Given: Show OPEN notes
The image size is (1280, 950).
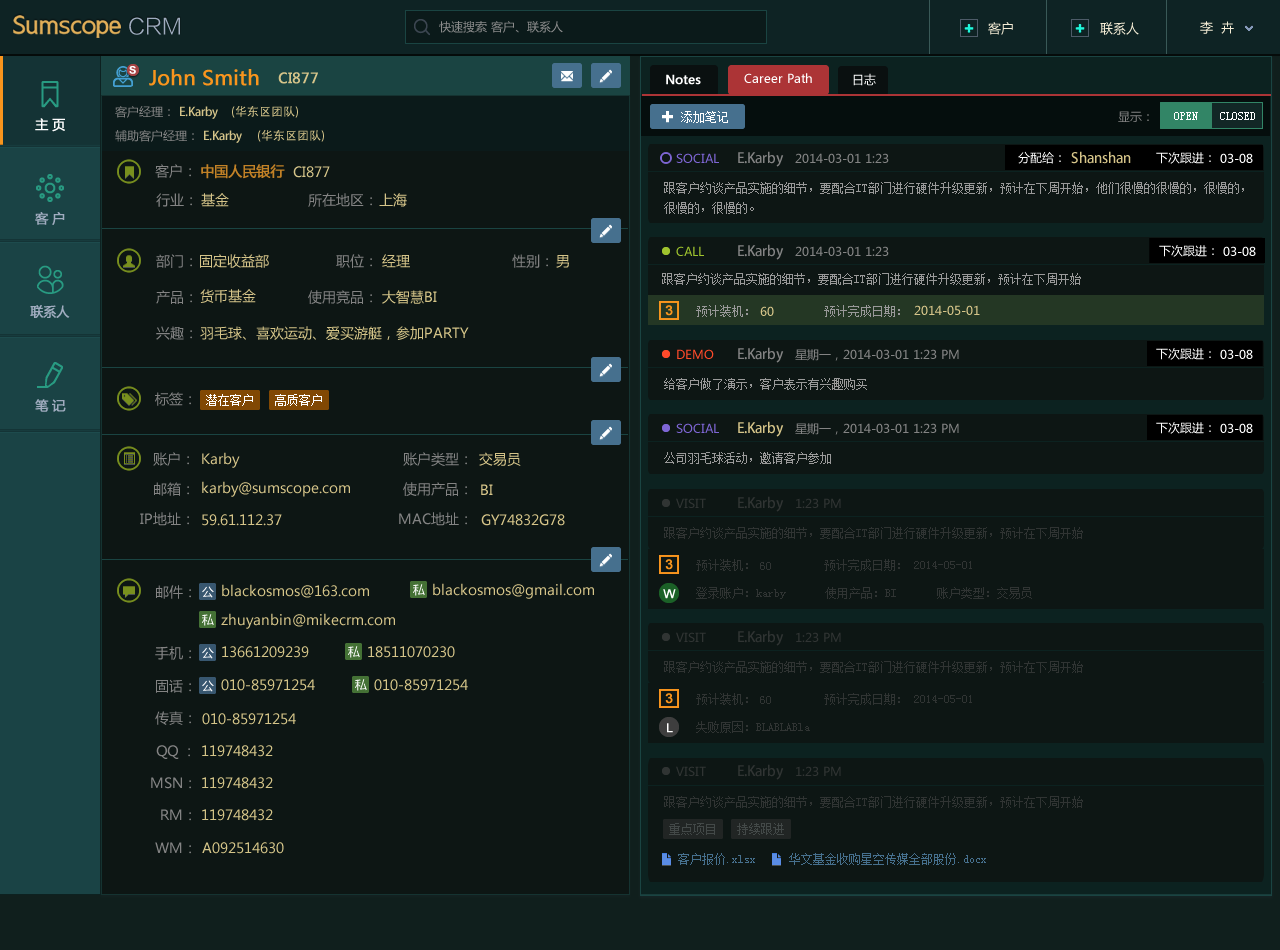Looking at the screenshot, I should coord(1186,116).
